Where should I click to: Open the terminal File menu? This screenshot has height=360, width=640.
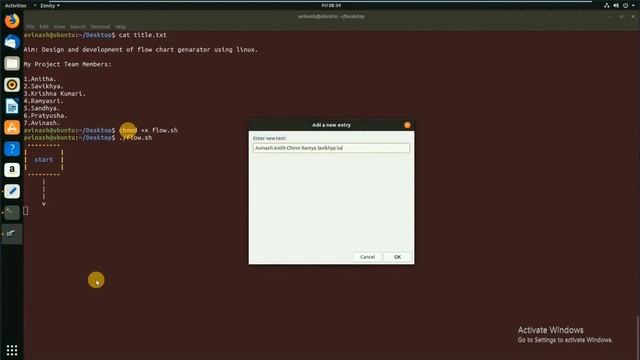click(x=30, y=27)
